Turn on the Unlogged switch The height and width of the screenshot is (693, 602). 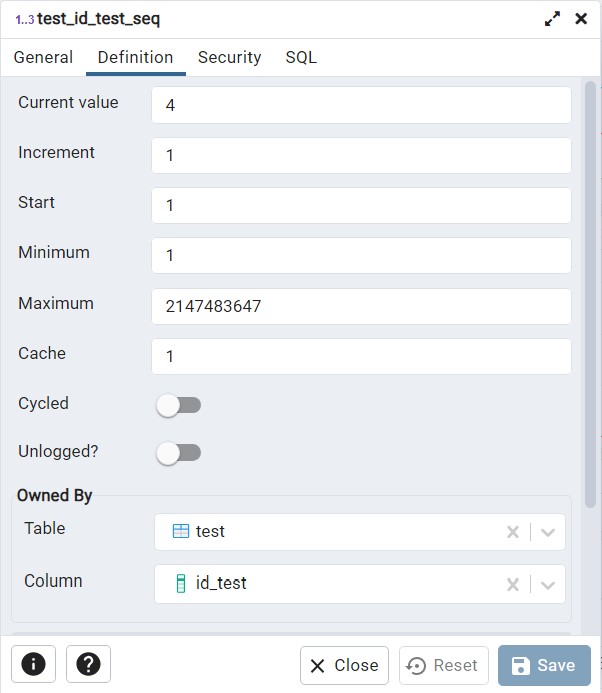(x=179, y=453)
